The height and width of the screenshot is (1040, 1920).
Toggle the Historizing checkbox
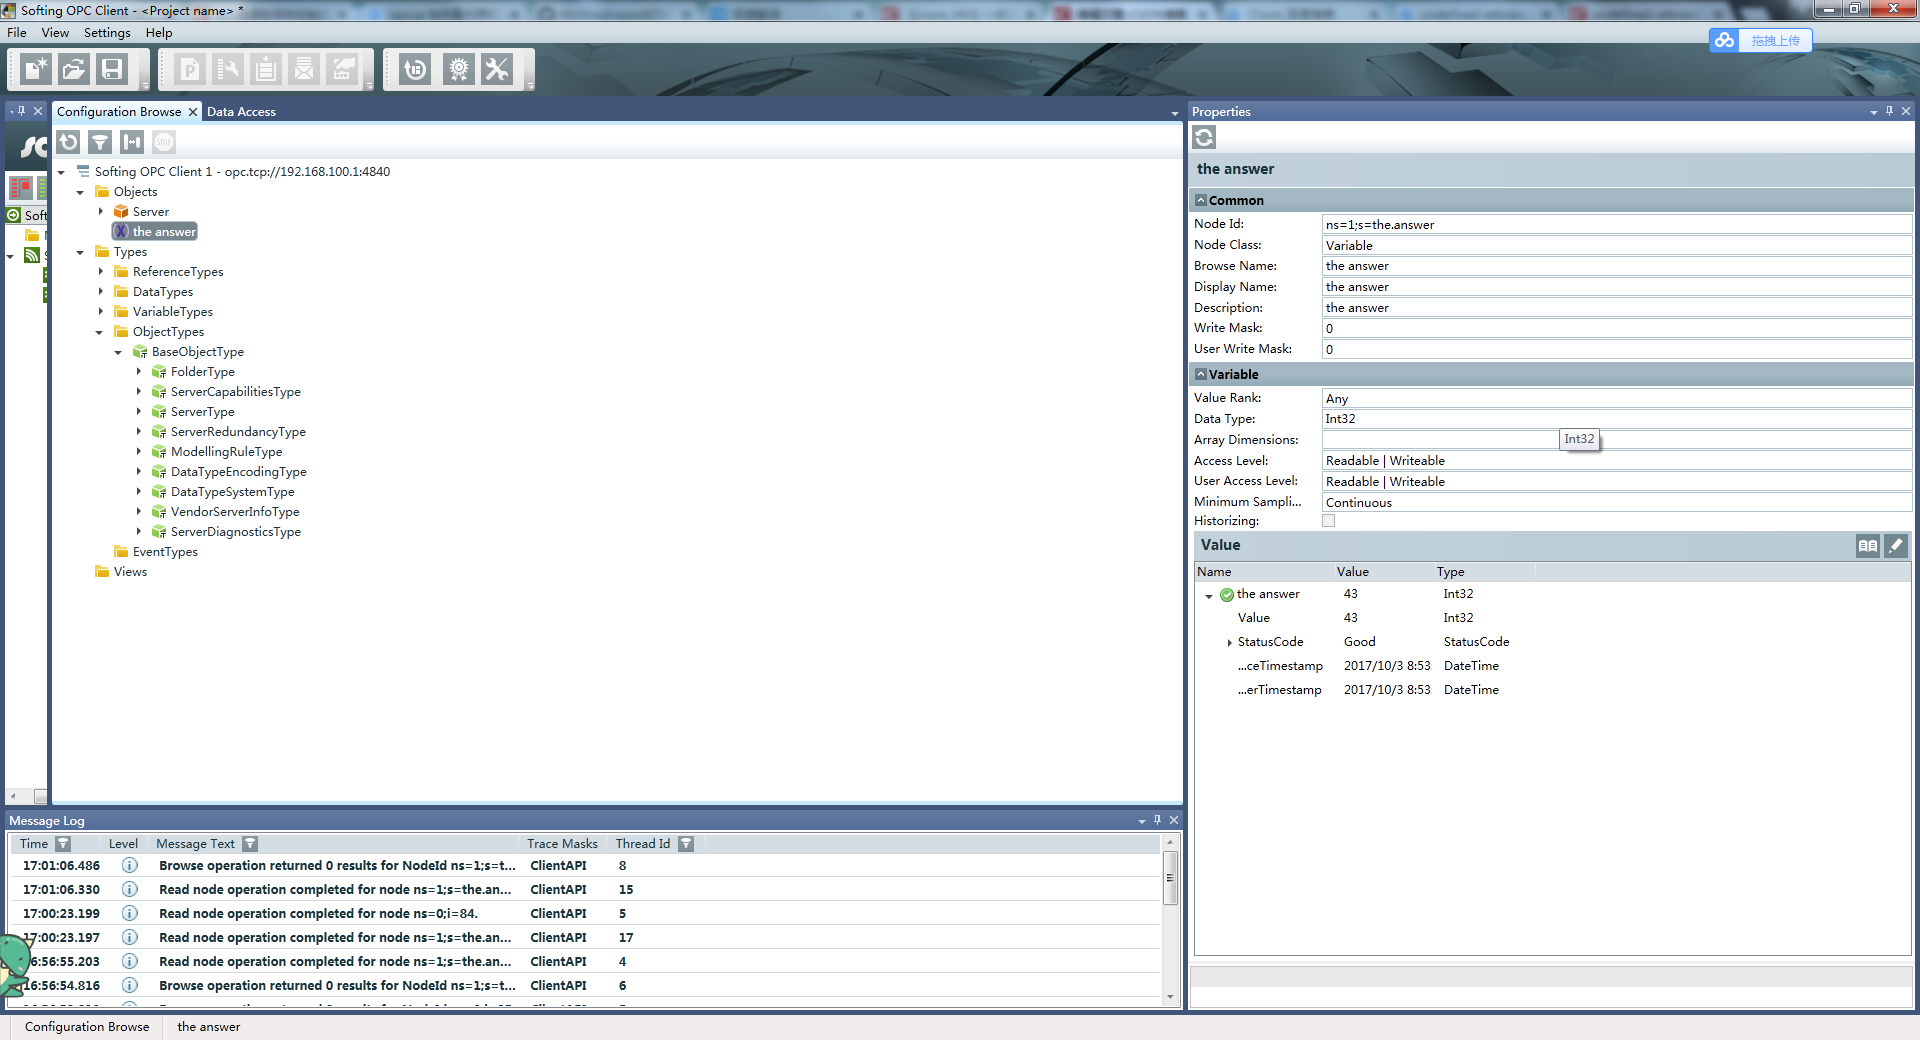click(x=1328, y=520)
